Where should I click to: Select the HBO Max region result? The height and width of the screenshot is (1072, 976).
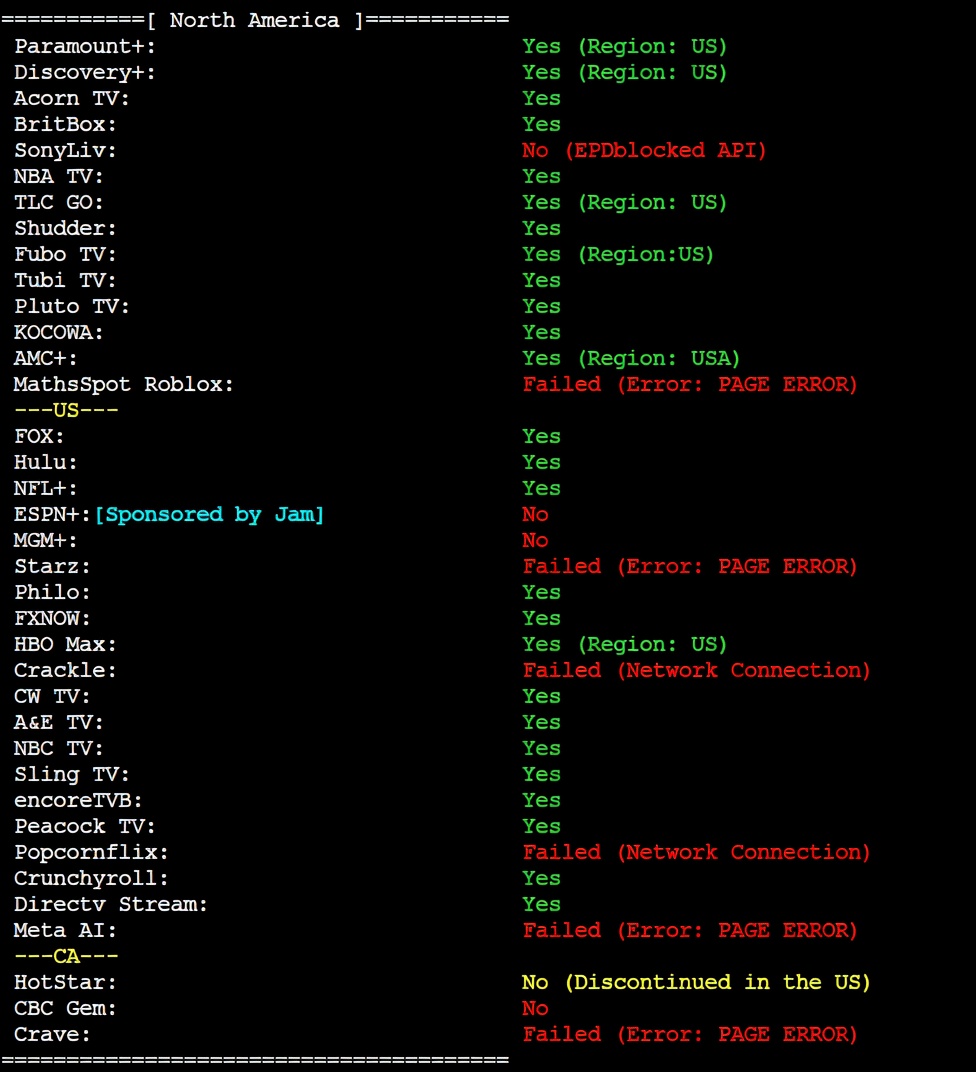point(624,644)
